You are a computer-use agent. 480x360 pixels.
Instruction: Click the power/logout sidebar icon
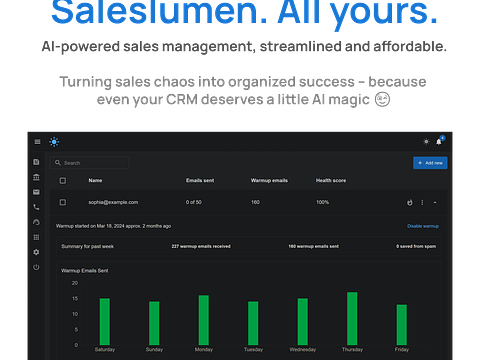point(36,267)
